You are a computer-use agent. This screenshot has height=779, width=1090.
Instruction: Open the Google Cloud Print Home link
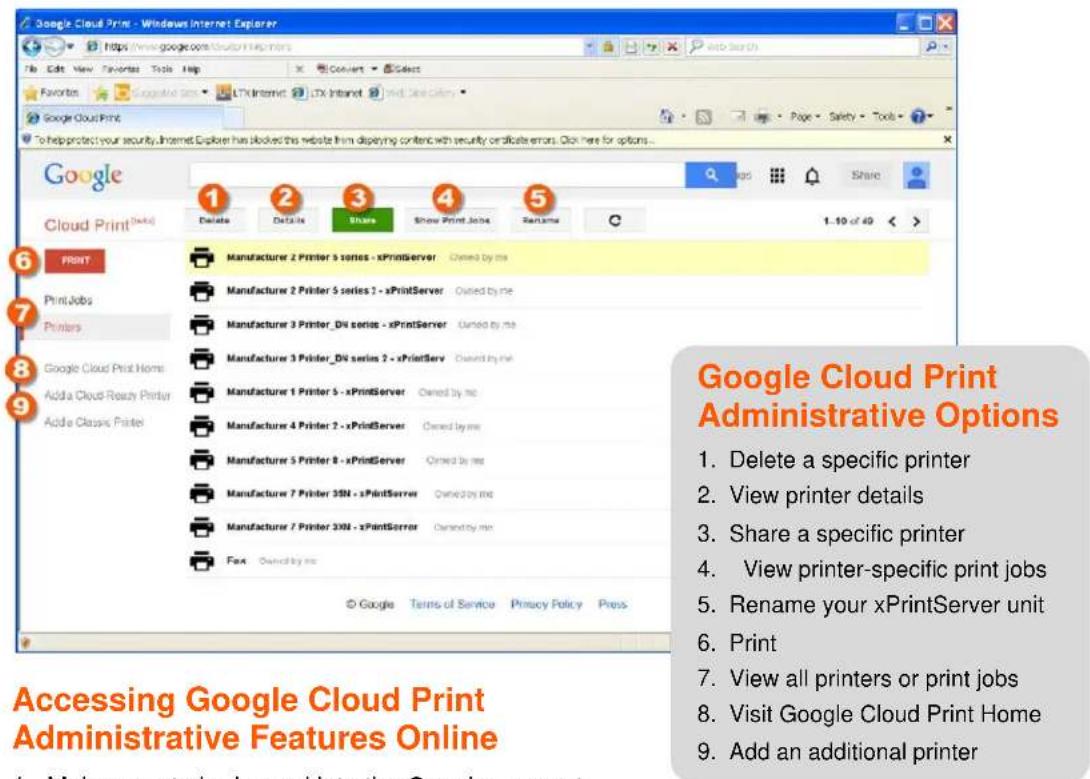[x=104, y=368]
